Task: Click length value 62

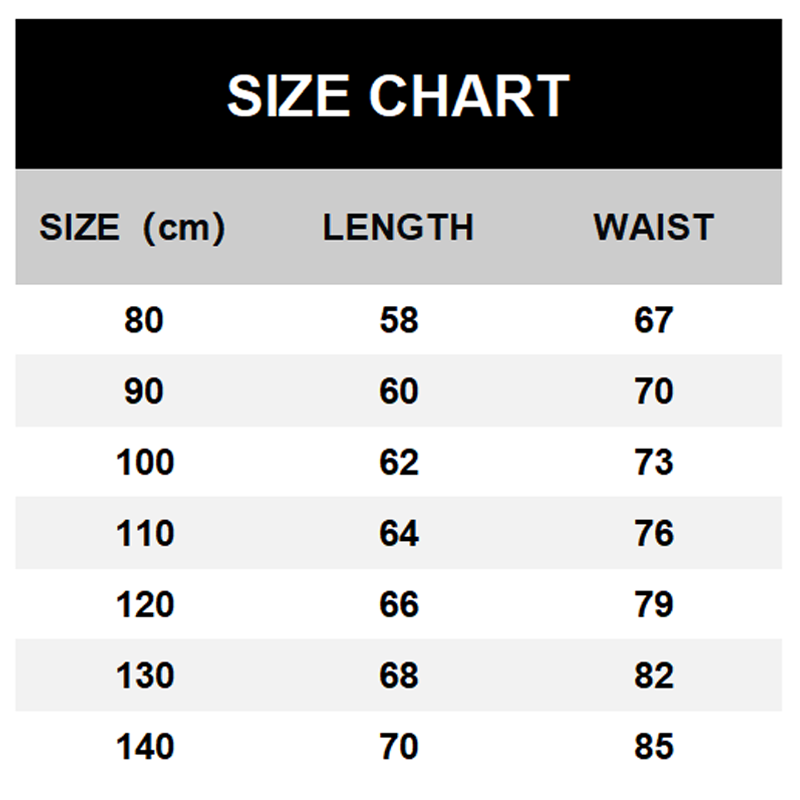Action: [399, 463]
